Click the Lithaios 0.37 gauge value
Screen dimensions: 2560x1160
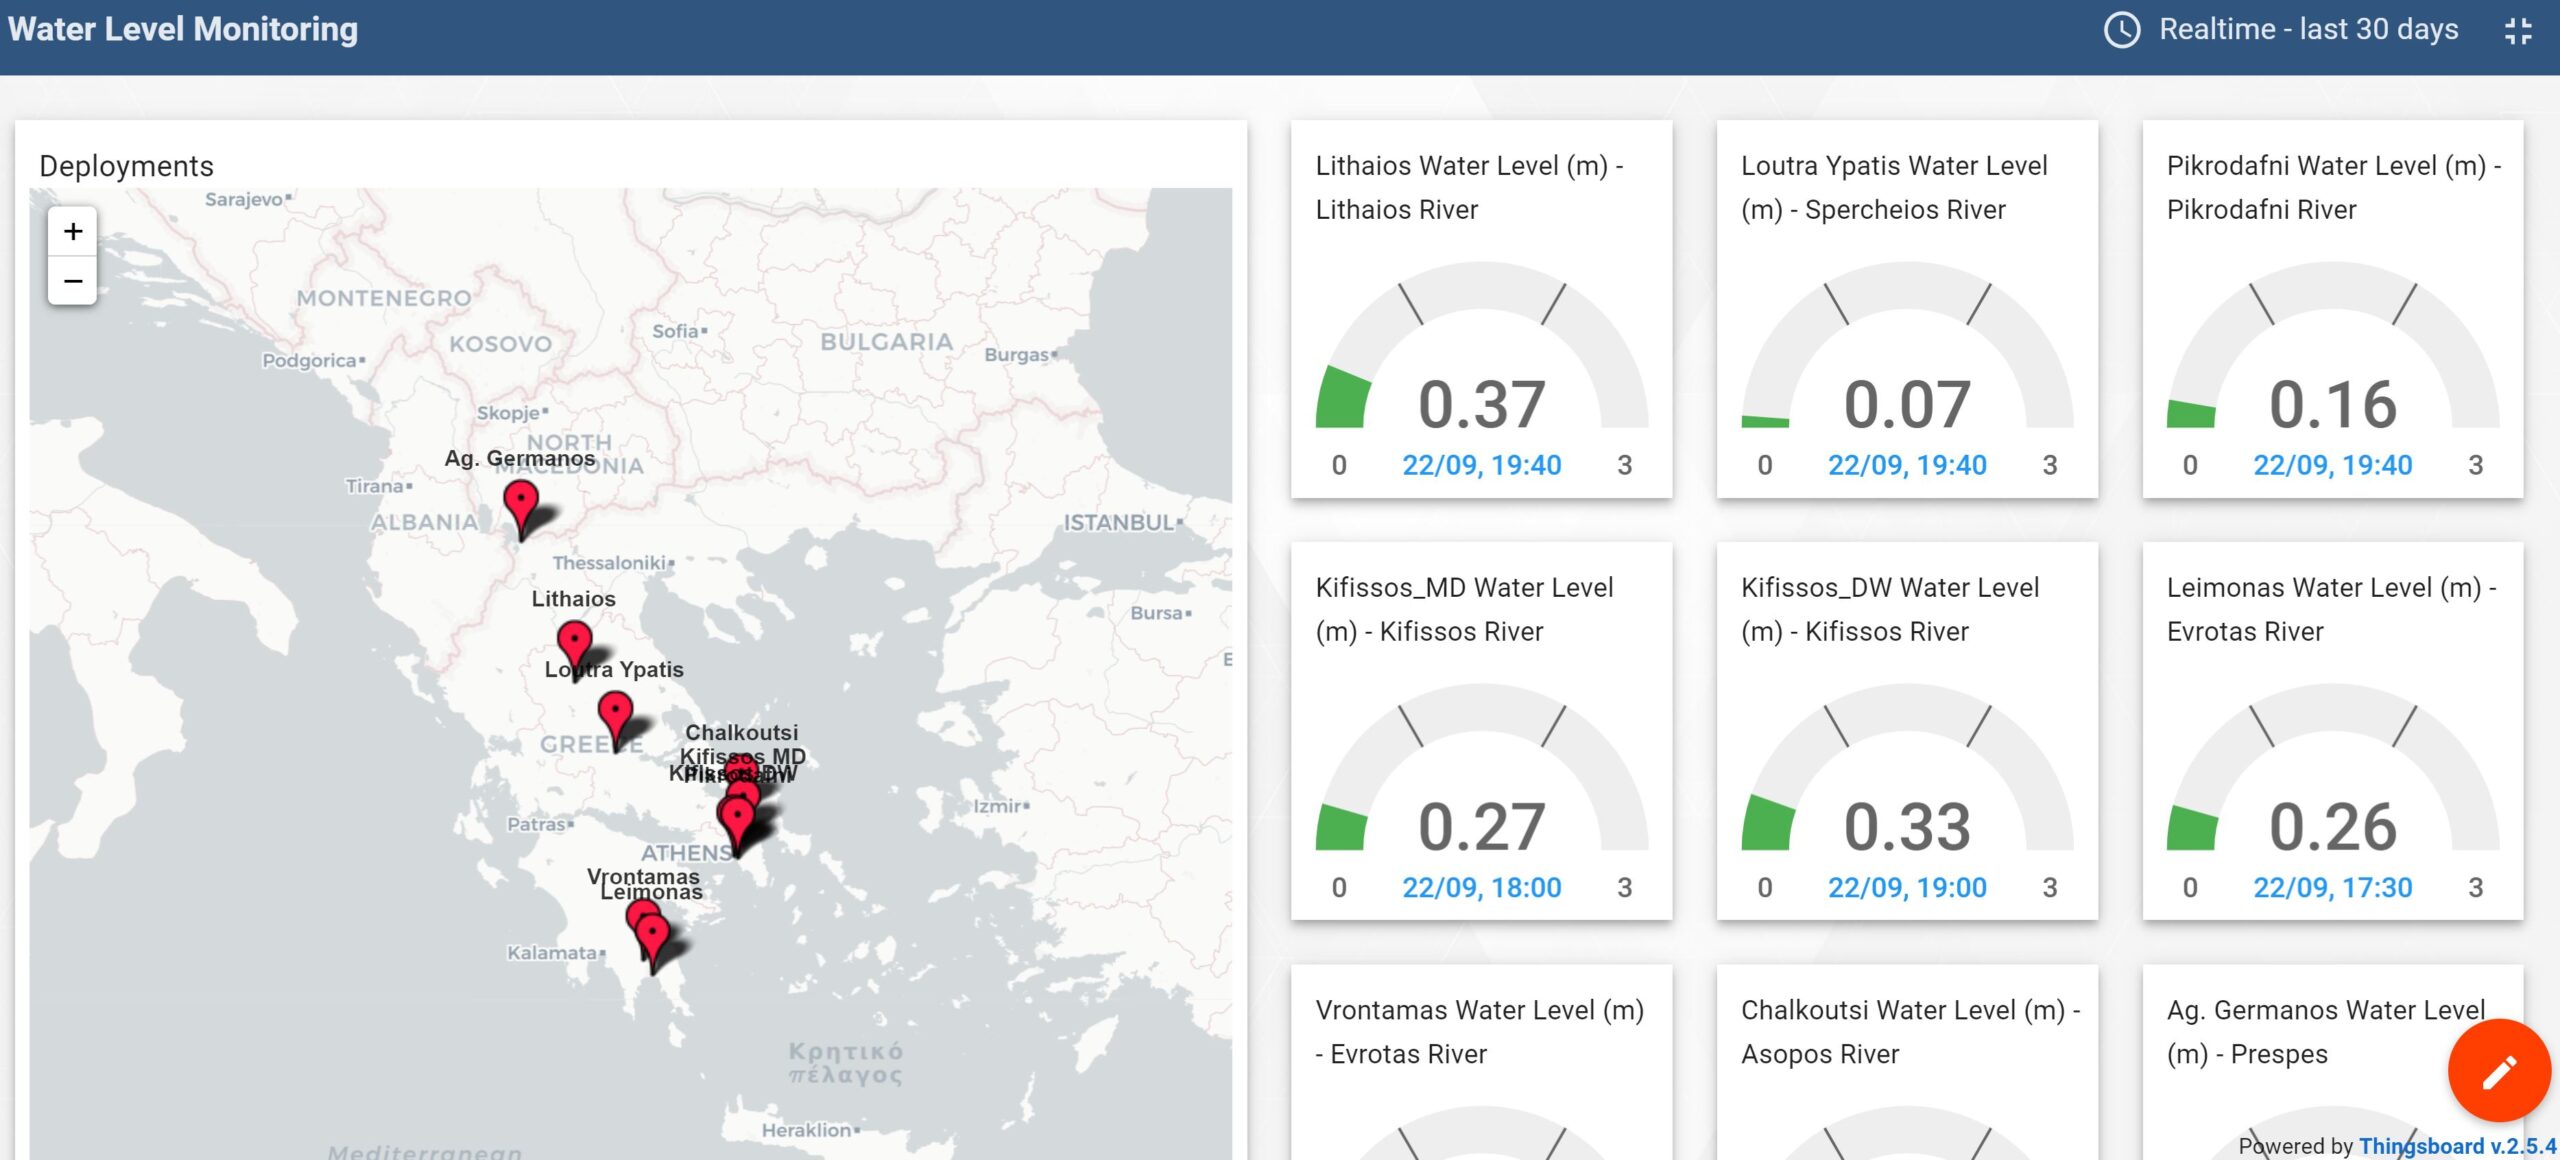click(x=1481, y=405)
